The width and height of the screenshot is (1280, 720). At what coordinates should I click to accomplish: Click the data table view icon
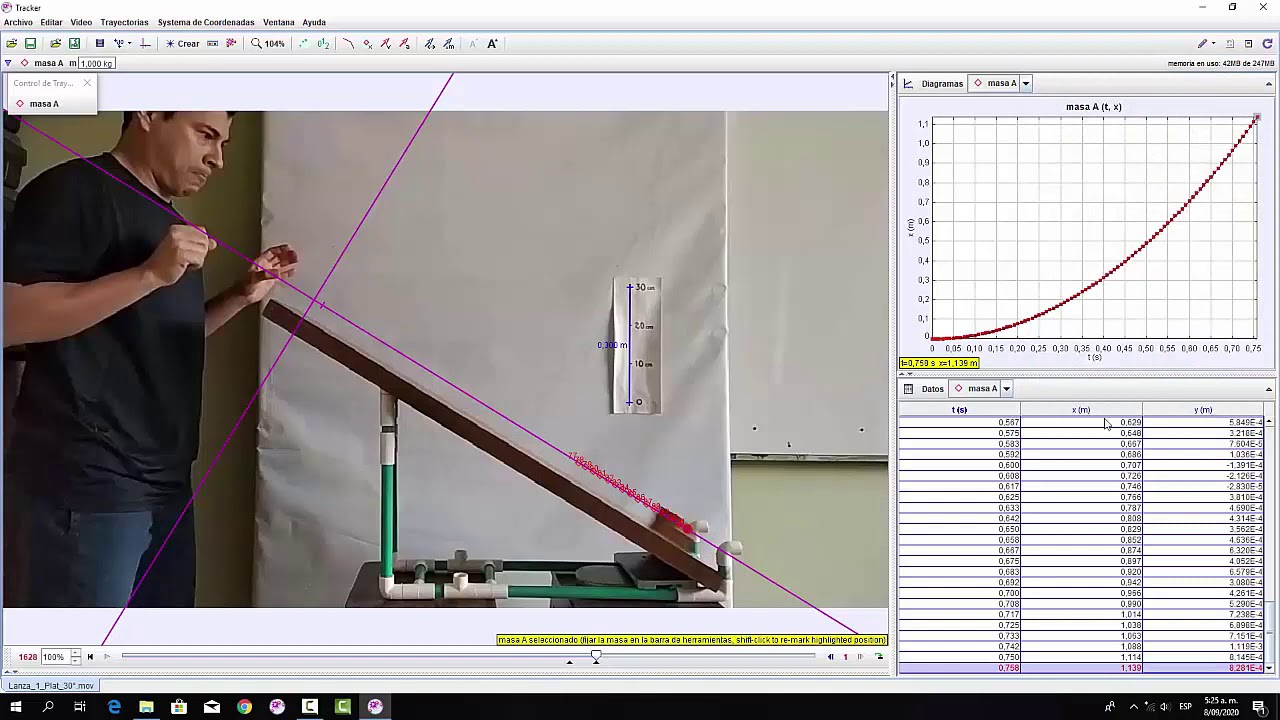(x=908, y=389)
